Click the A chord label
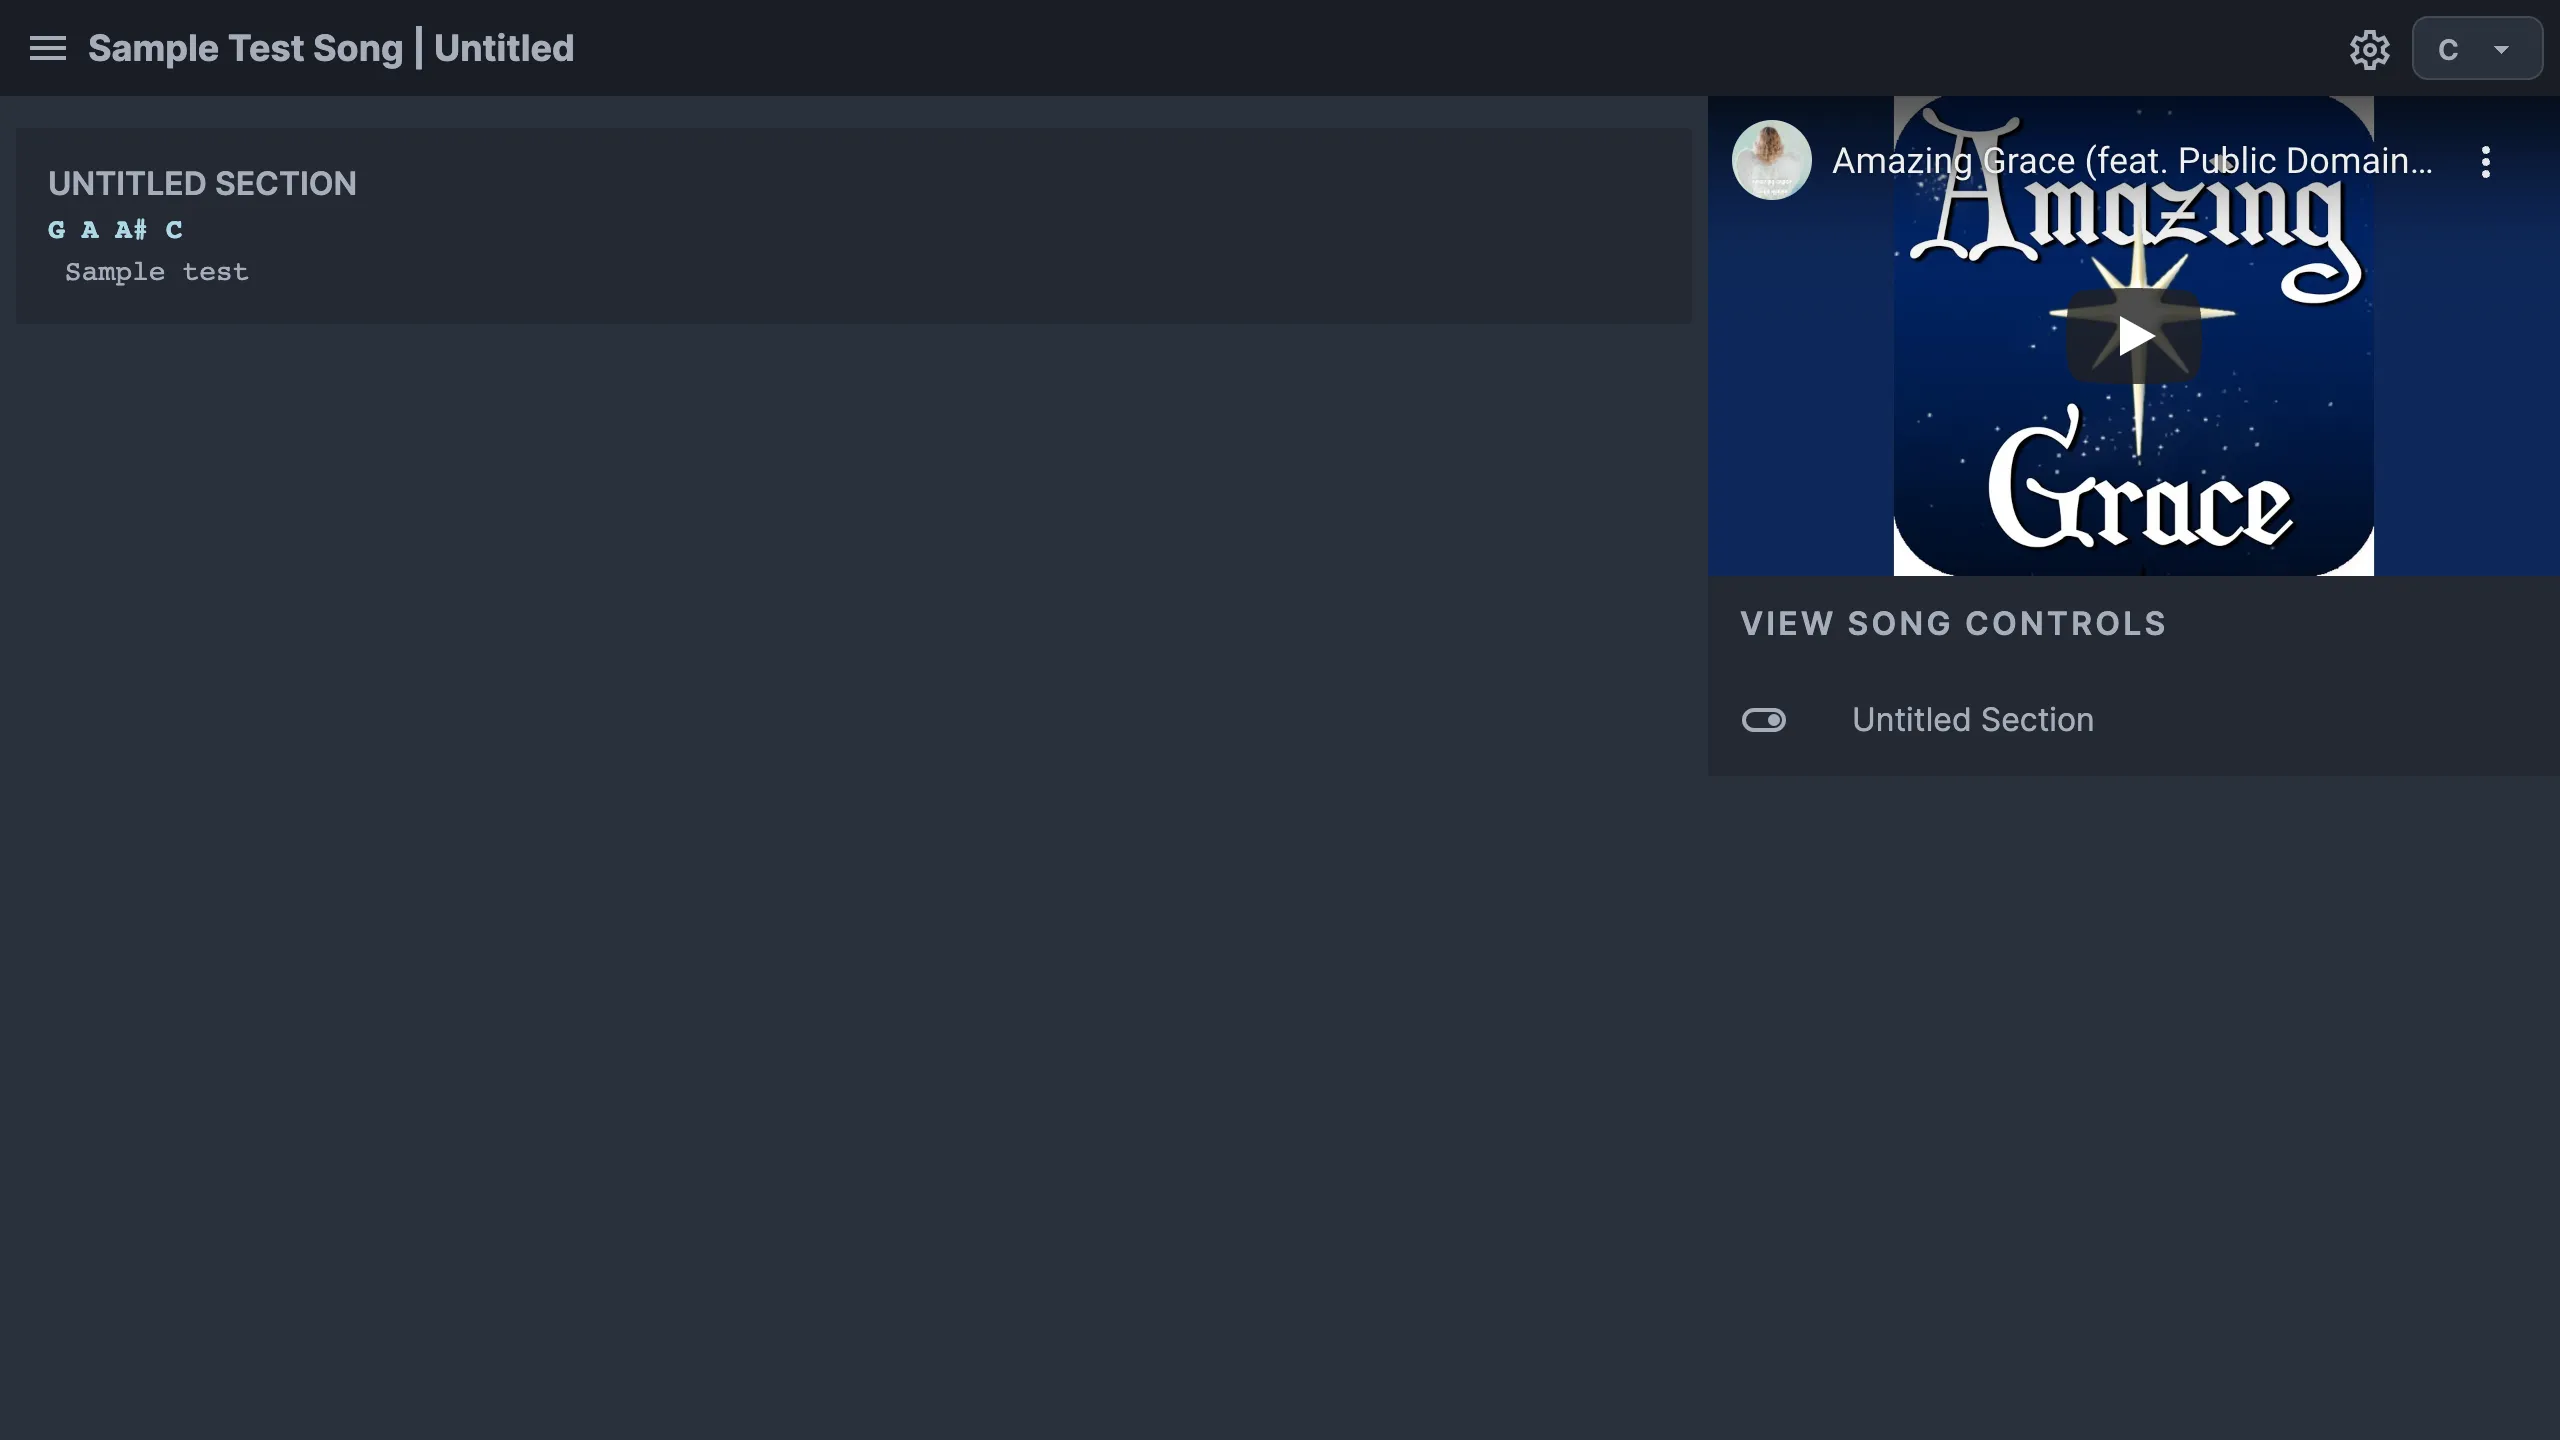This screenshot has height=1440, width=2560. coord(90,229)
